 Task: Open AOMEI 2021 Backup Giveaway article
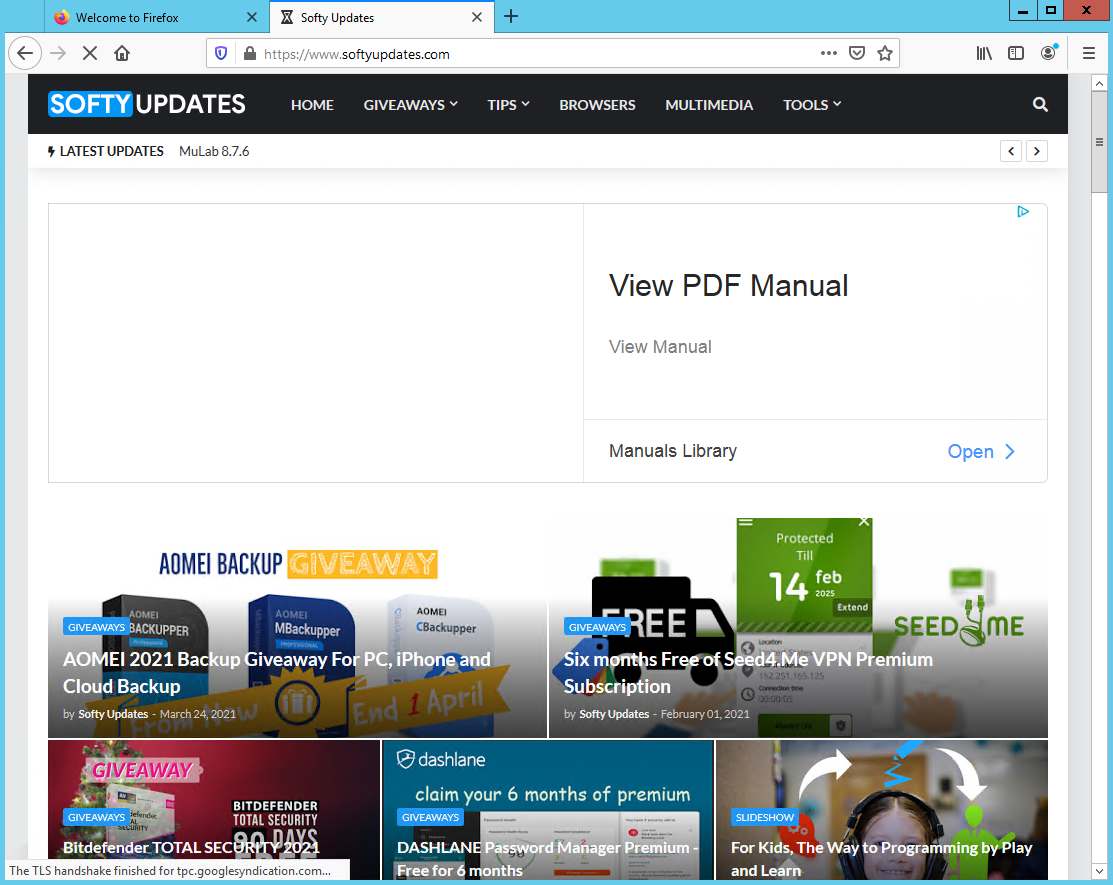coord(277,673)
